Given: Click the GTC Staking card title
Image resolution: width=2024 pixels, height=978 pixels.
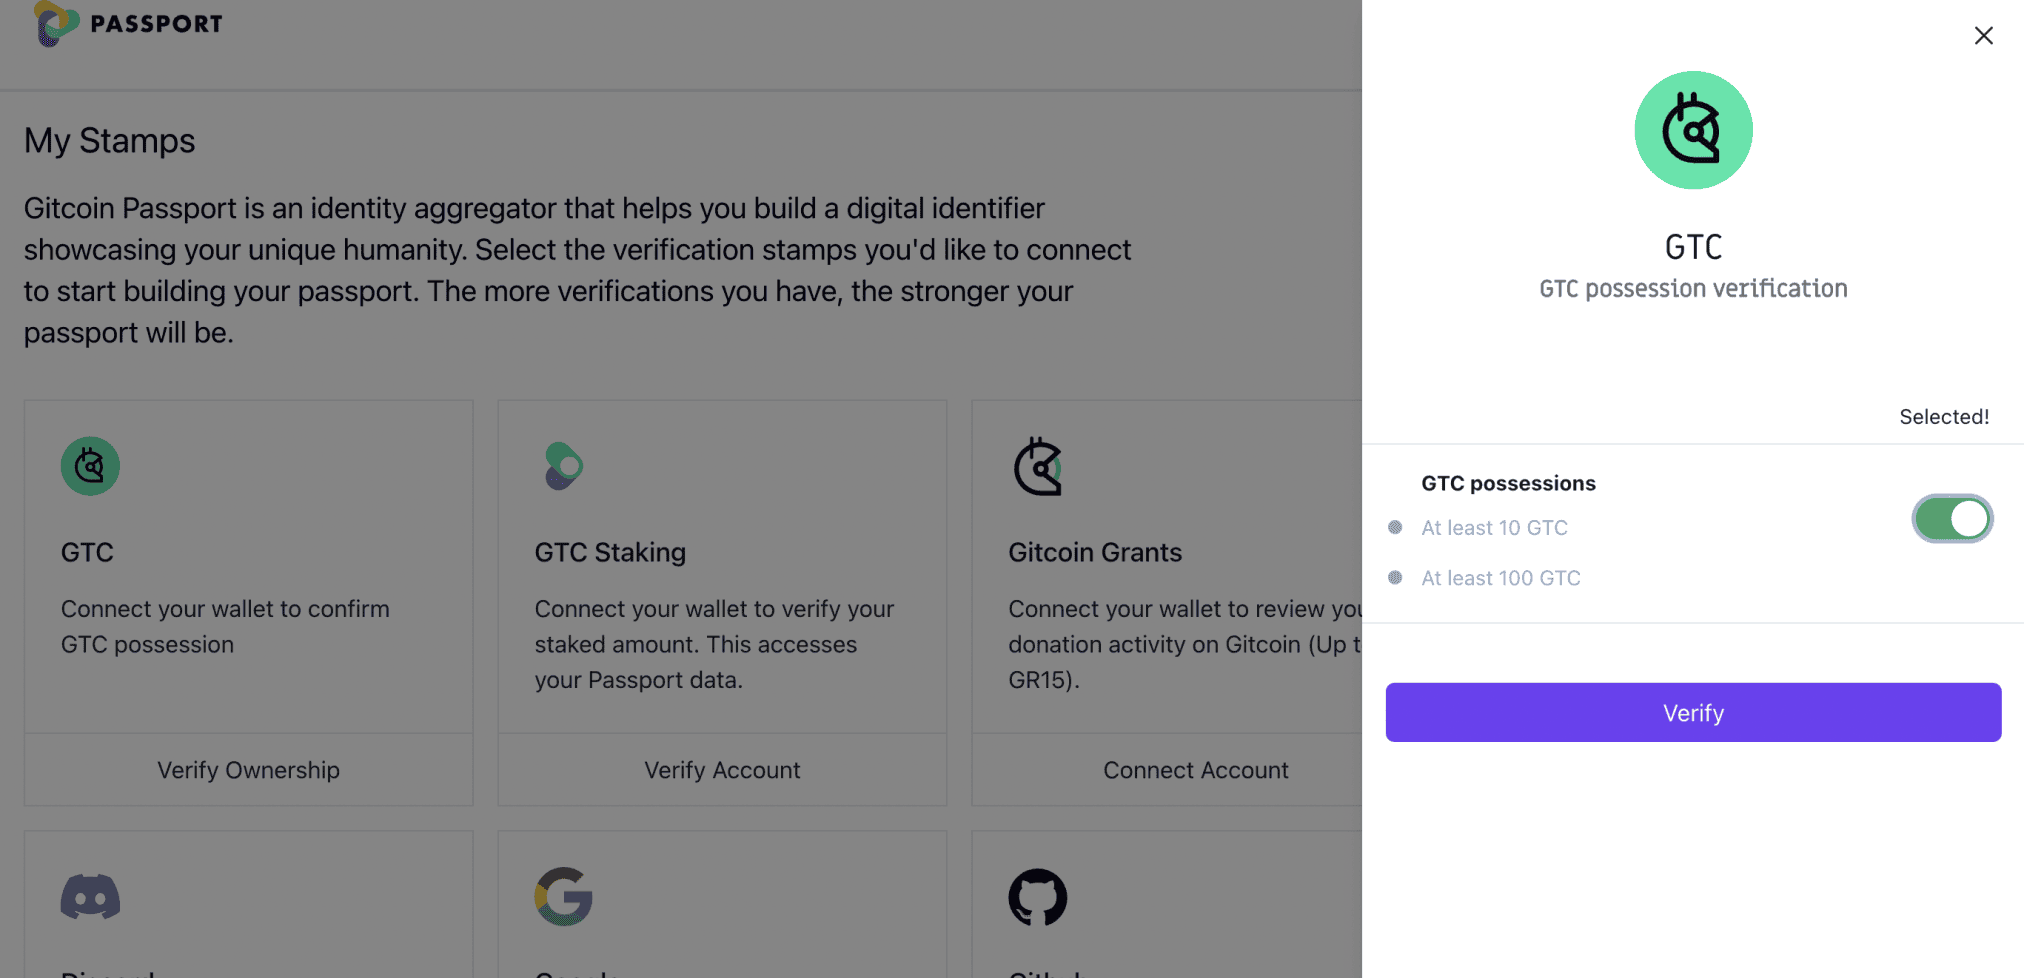Looking at the screenshot, I should coord(610,552).
